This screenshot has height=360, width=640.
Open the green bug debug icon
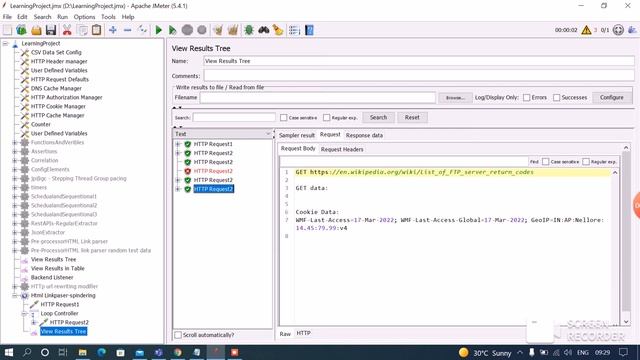249,30
